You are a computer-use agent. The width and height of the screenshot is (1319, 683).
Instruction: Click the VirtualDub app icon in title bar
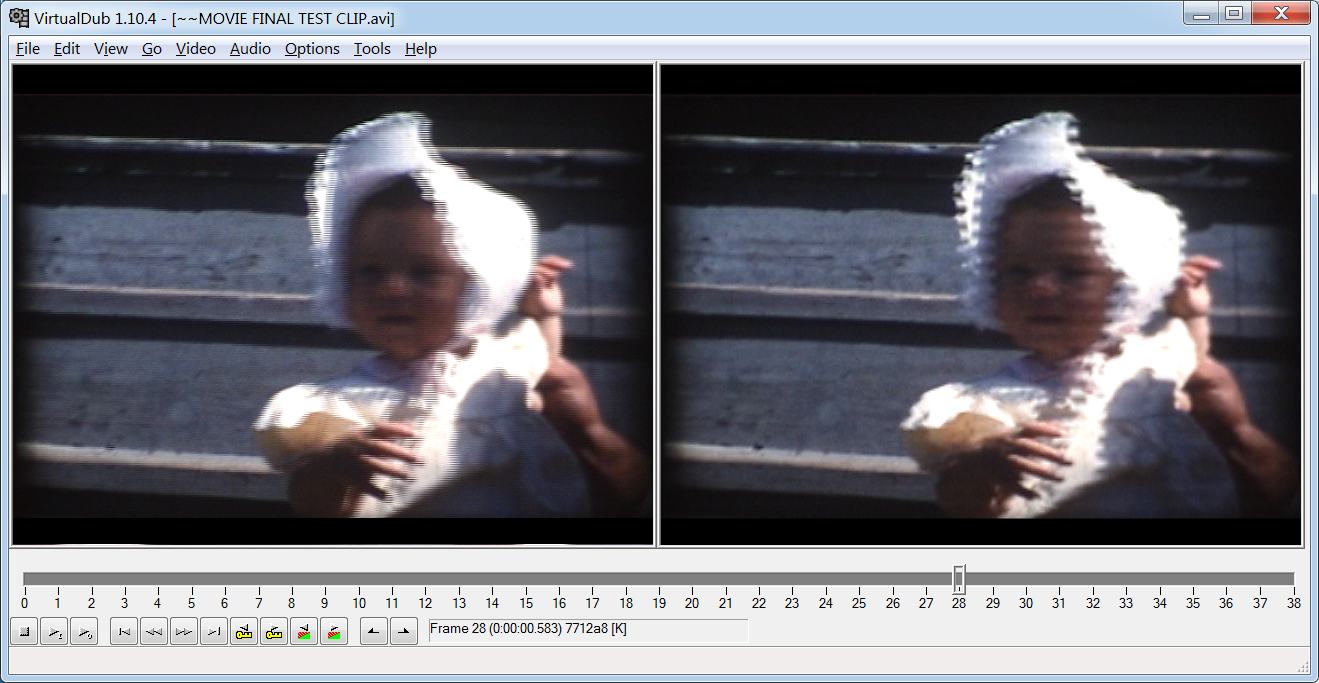pyautogui.click(x=19, y=17)
